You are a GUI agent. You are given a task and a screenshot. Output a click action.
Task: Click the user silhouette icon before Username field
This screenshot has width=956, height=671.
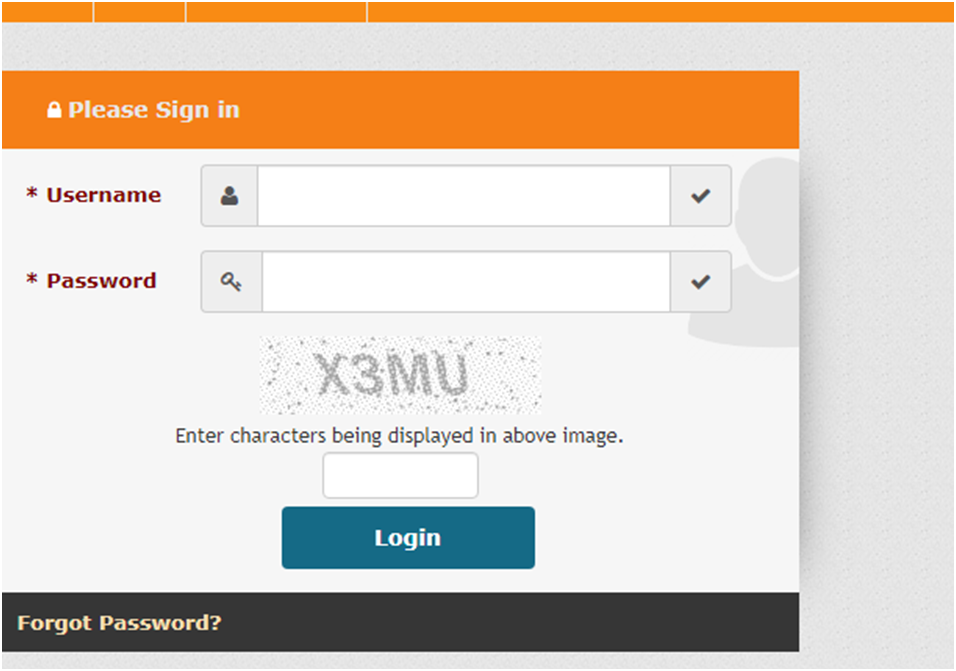coord(229,196)
